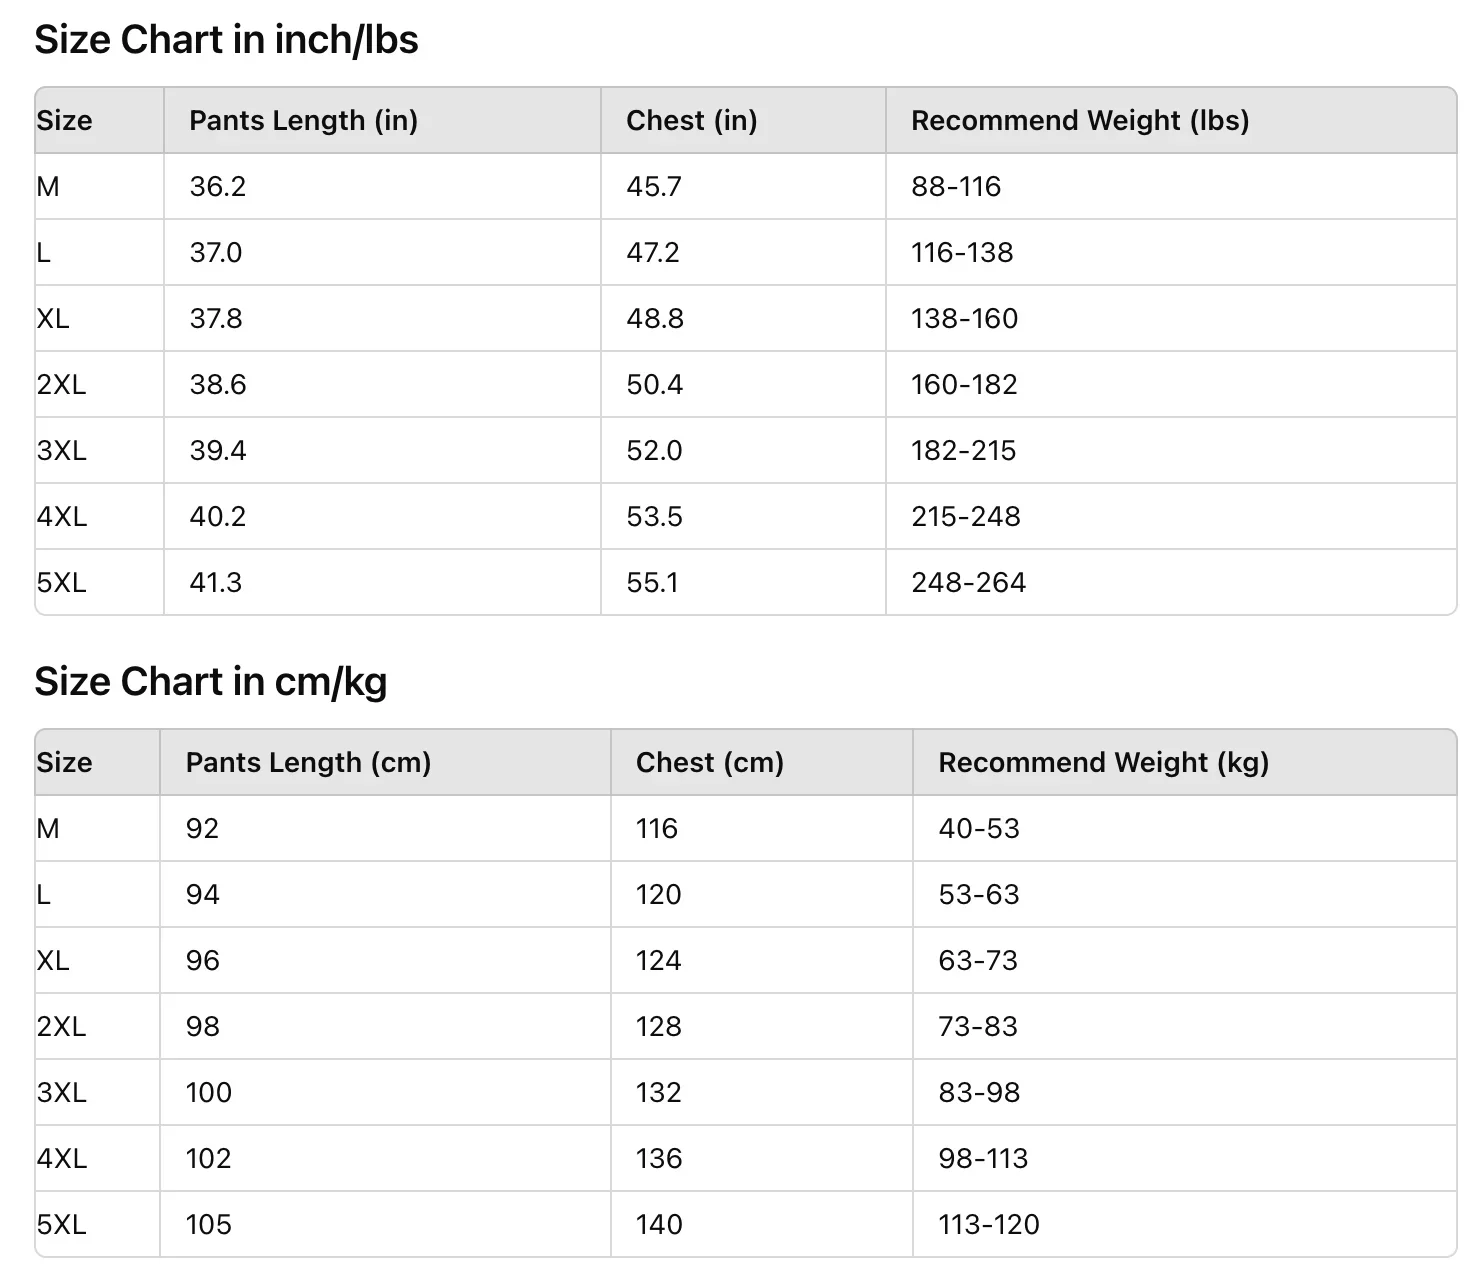Click the 2XL size cell in inch table
The image size is (1482, 1270).
61,385
